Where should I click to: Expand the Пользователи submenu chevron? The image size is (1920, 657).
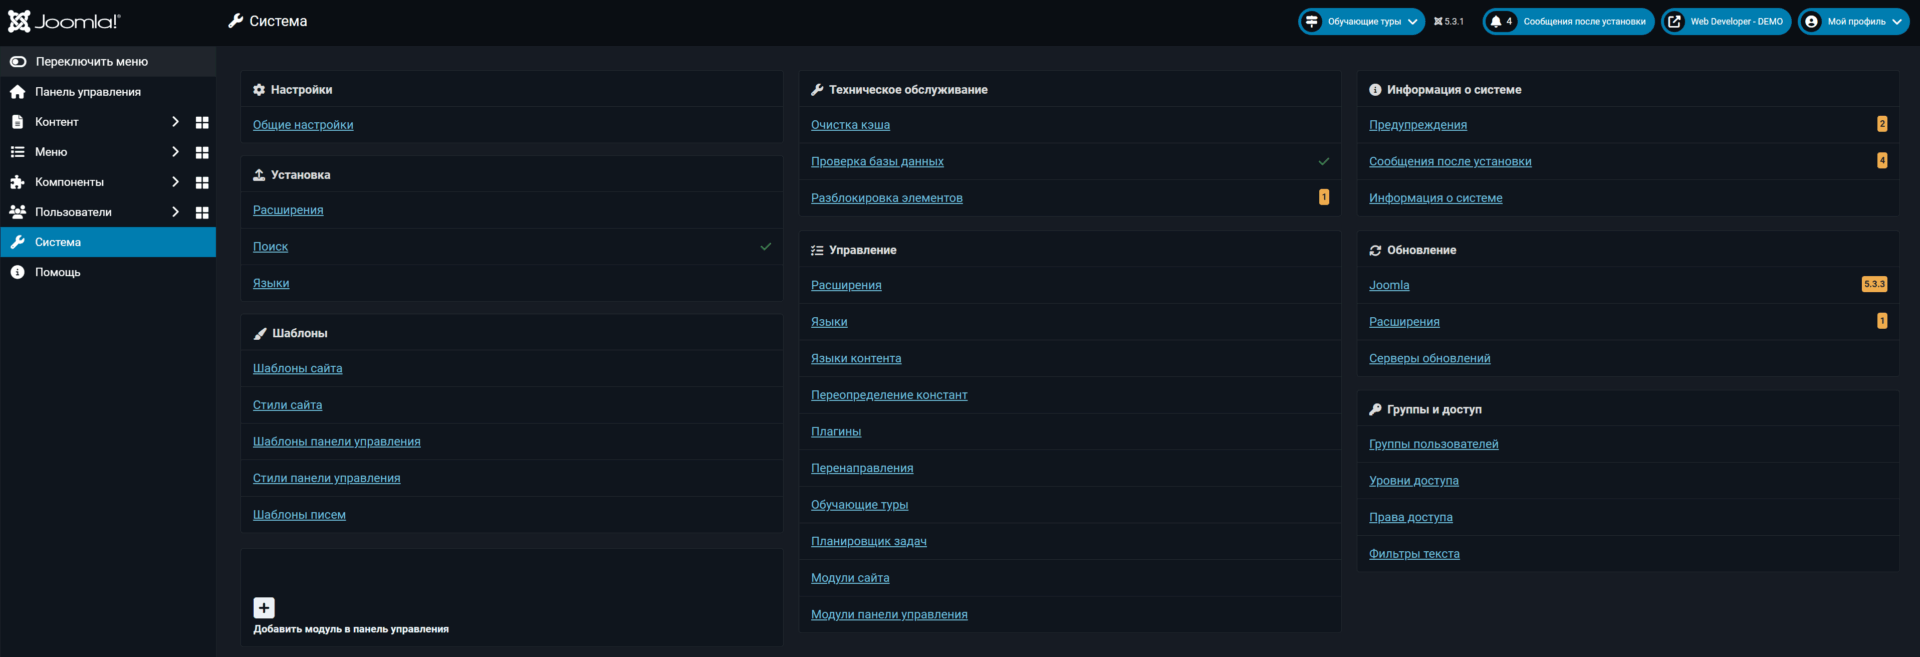click(x=175, y=212)
